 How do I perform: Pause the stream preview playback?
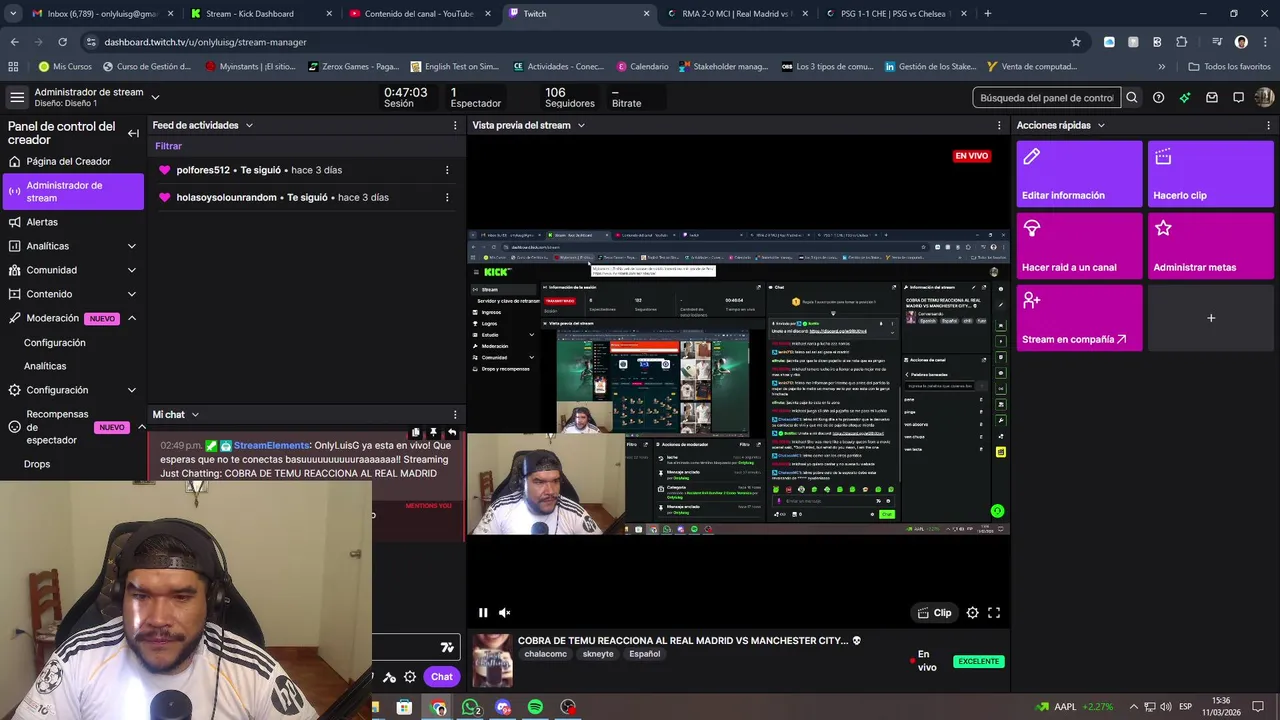tap(483, 613)
